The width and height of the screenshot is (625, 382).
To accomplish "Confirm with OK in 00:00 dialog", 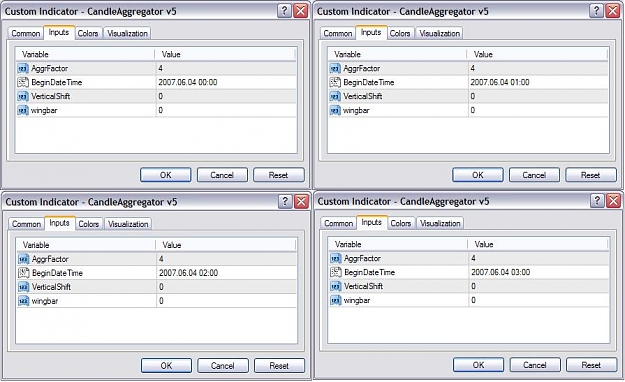I will (166, 175).
